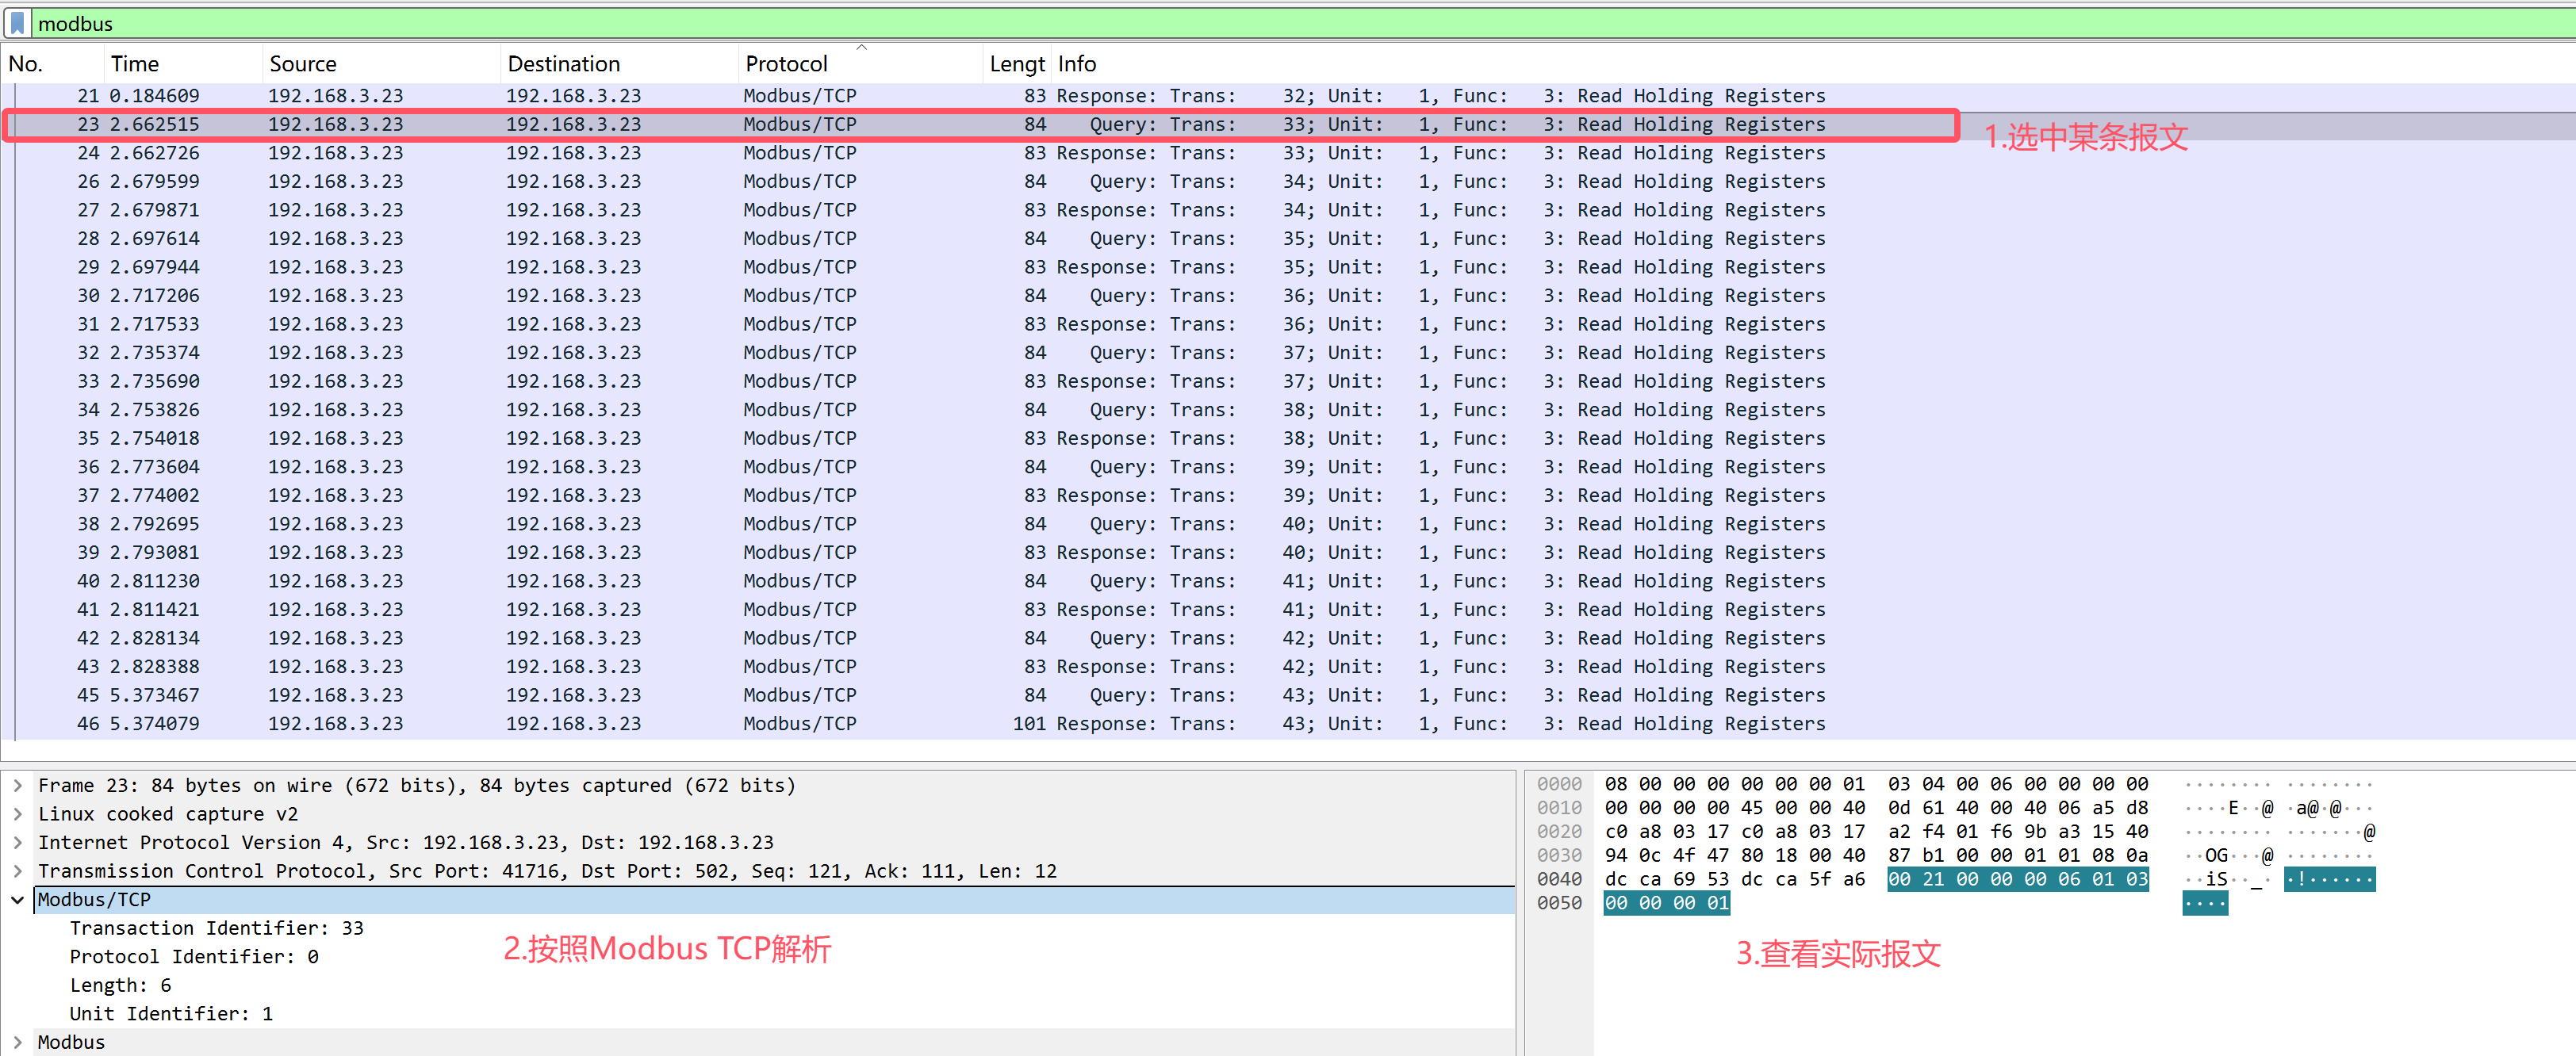Viewport: 2576px width, 1056px height.
Task: Select packet 30 at time 2.717206
Action: coord(1288,296)
